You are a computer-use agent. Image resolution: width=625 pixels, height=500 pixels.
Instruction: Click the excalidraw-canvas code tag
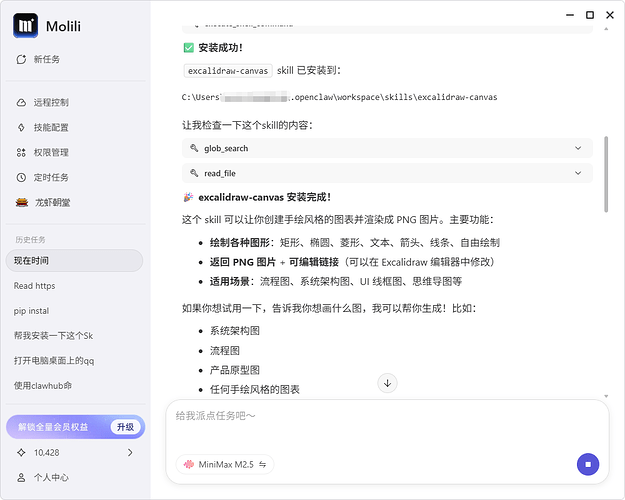click(228, 71)
